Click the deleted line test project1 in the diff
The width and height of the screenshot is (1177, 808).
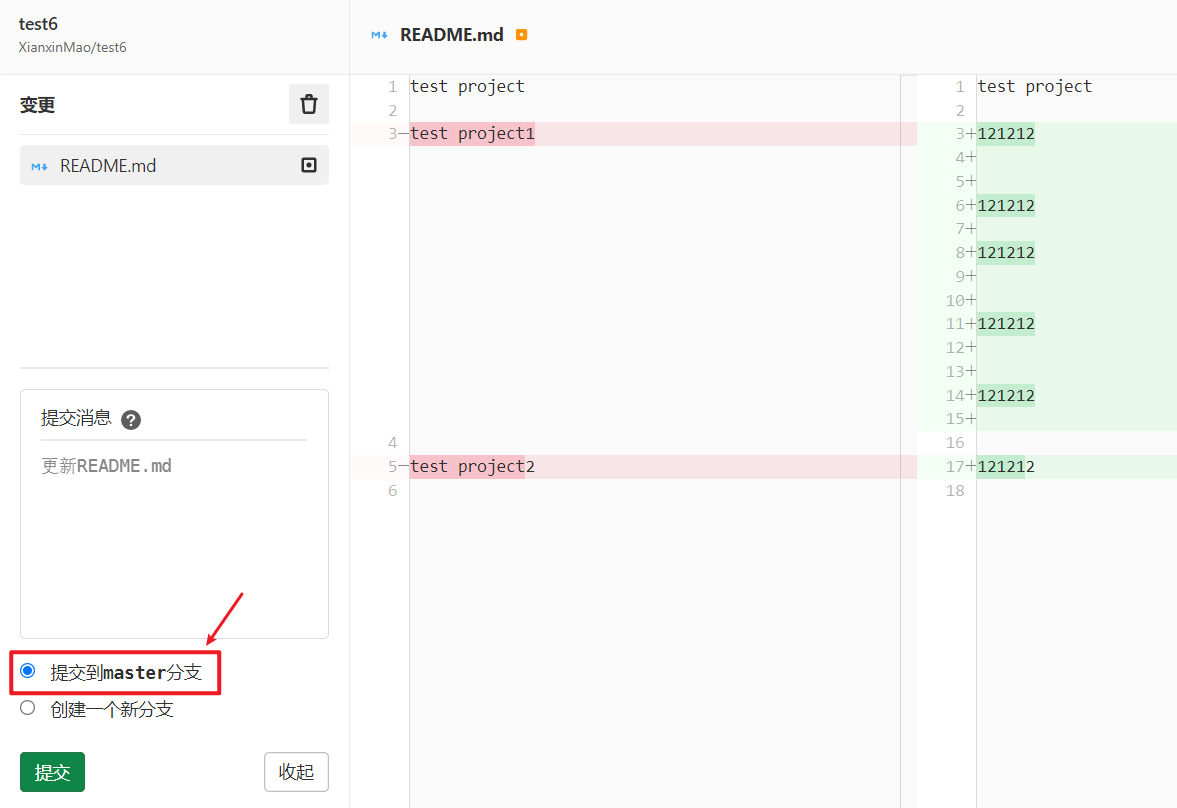(470, 132)
